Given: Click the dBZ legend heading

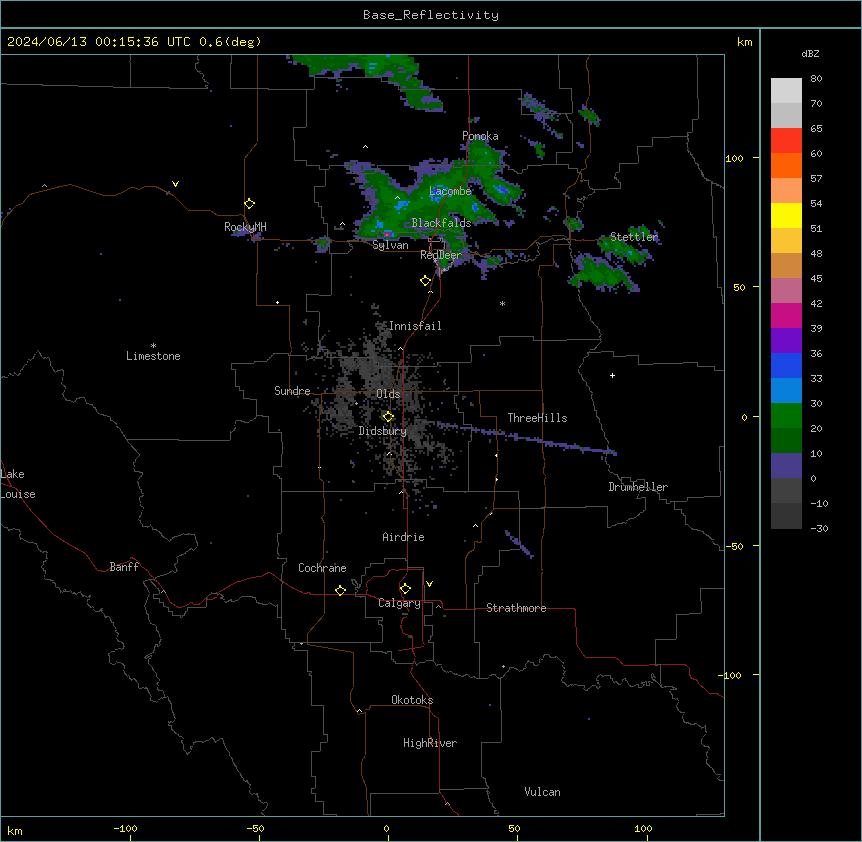Looking at the screenshot, I should pyautogui.click(x=810, y=53).
